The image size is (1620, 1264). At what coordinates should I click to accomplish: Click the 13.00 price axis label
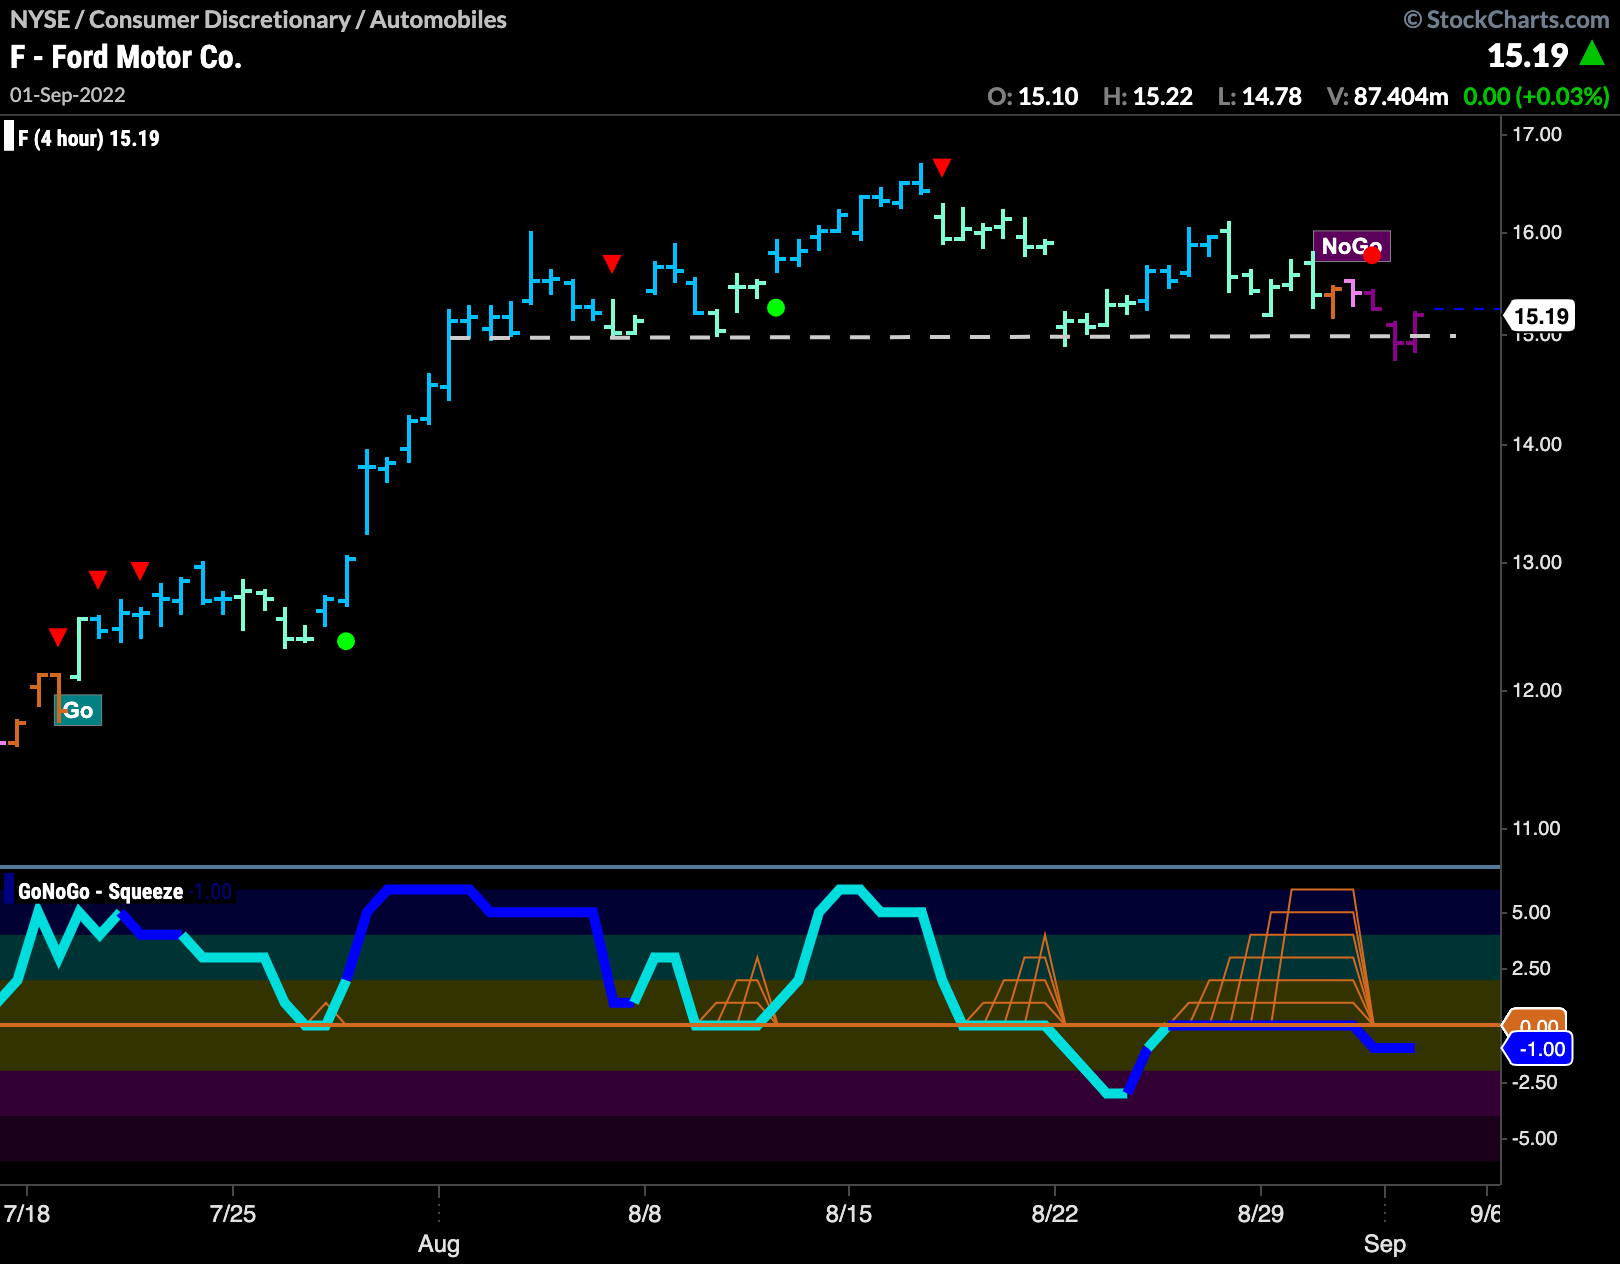(1537, 562)
